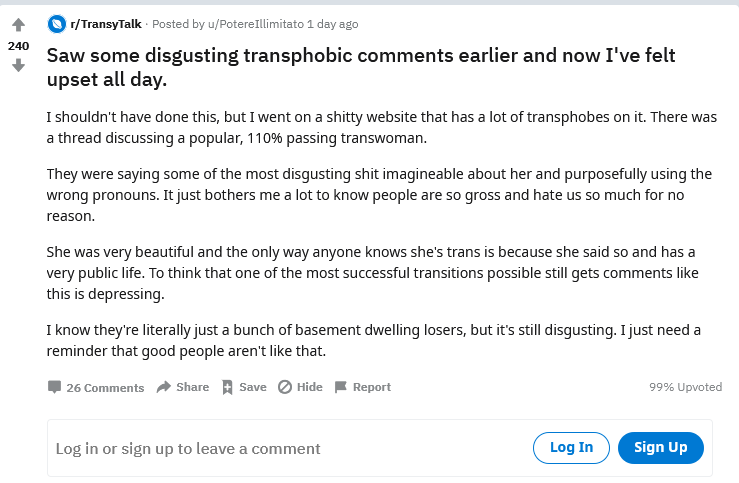This screenshot has height=483, width=739.
Task: Click the speech bubble comments icon
Action: click(54, 387)
